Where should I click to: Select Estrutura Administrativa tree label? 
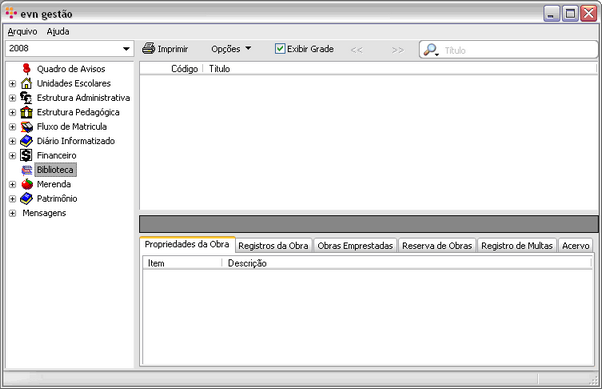[x=83, y=98]
